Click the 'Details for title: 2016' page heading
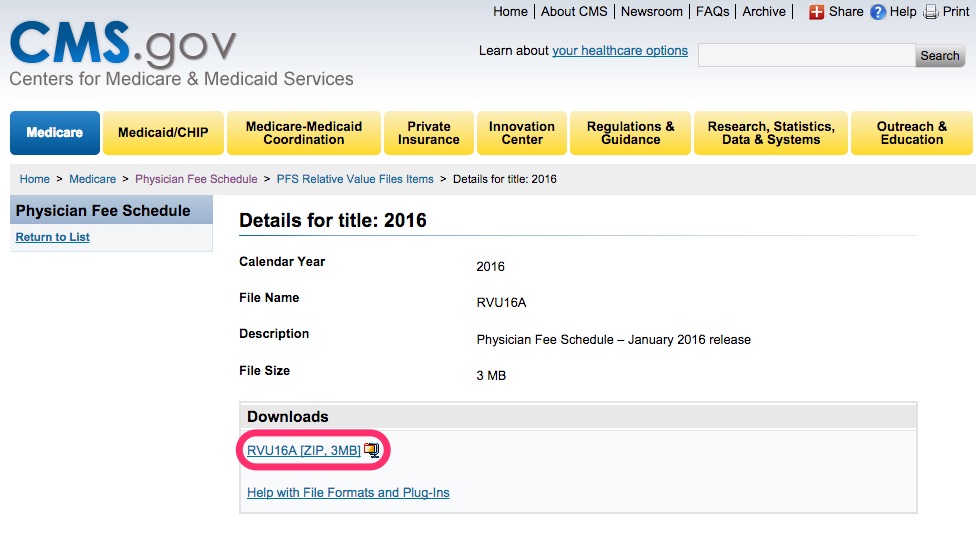This screenshot has width=976, height=534. 333,220
